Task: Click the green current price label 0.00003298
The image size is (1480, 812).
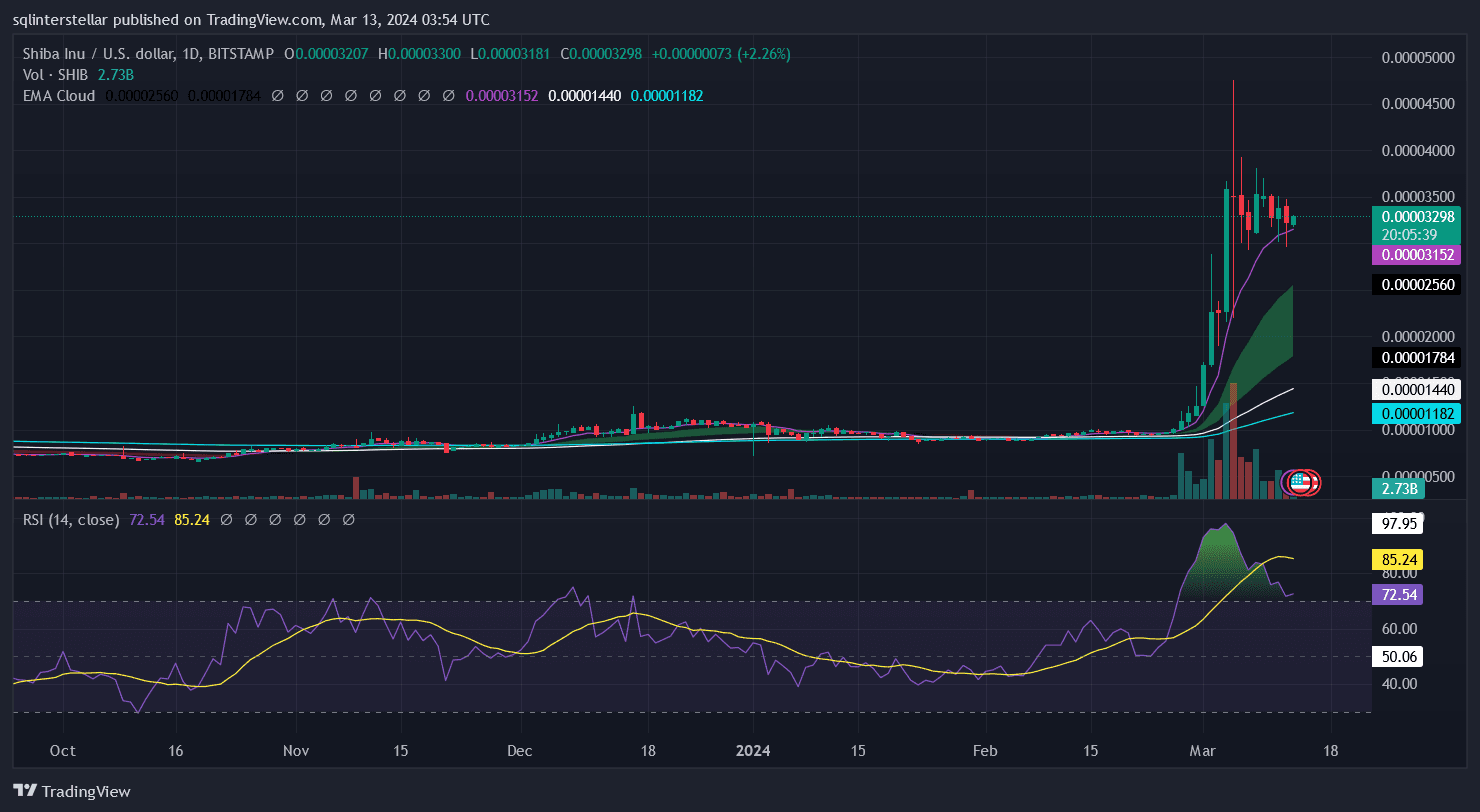Action: pyautogui.click(x=1418, y=216)
